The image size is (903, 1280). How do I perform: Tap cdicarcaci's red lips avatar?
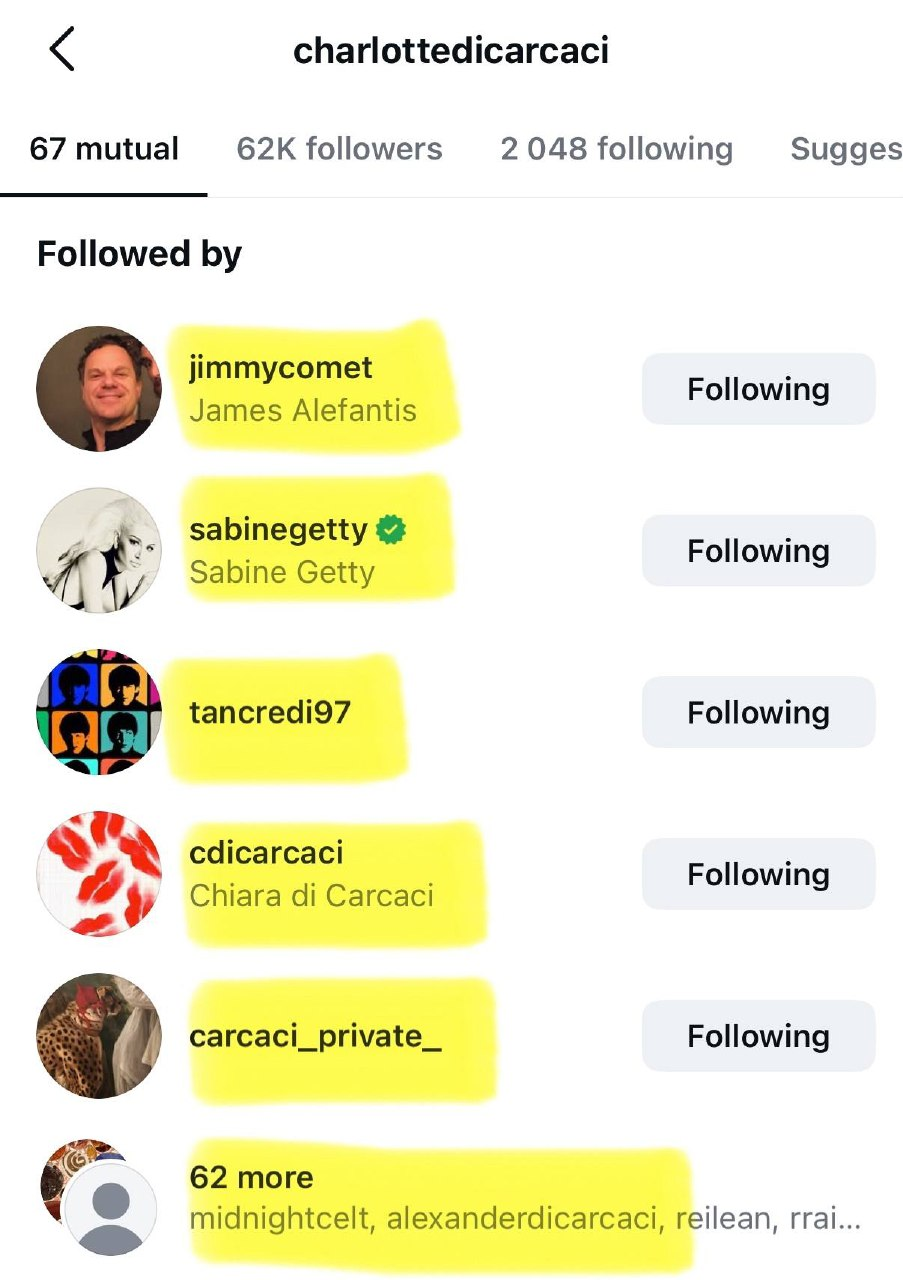click(98, 874)
